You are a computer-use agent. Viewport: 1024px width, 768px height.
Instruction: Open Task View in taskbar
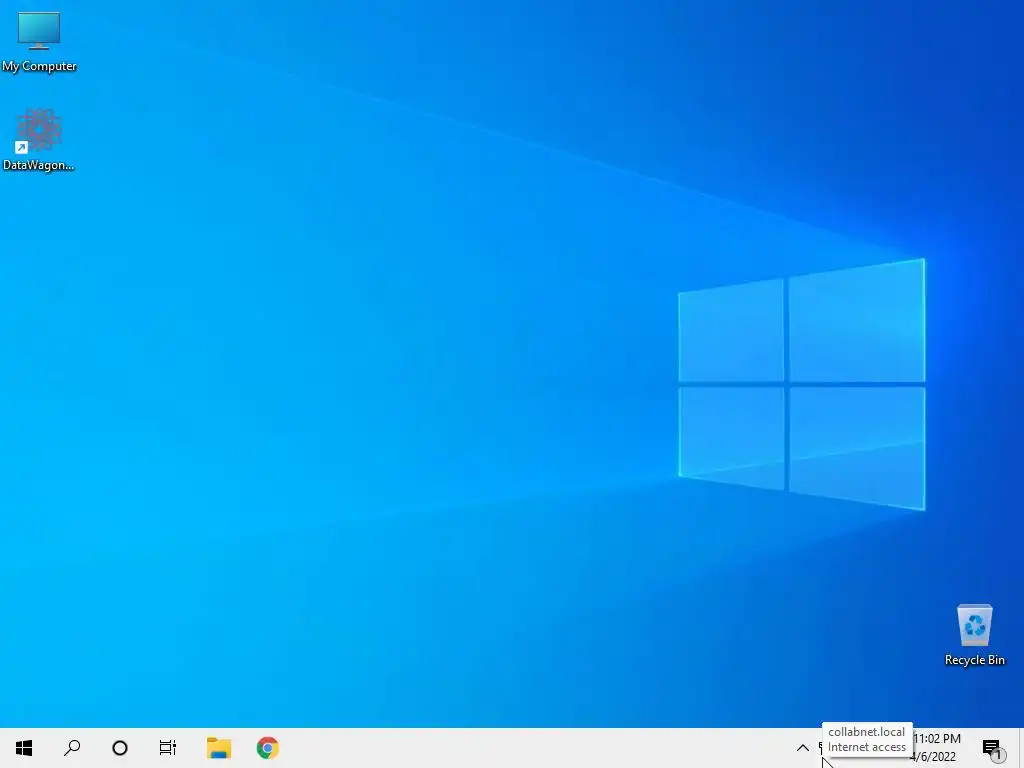168,748
